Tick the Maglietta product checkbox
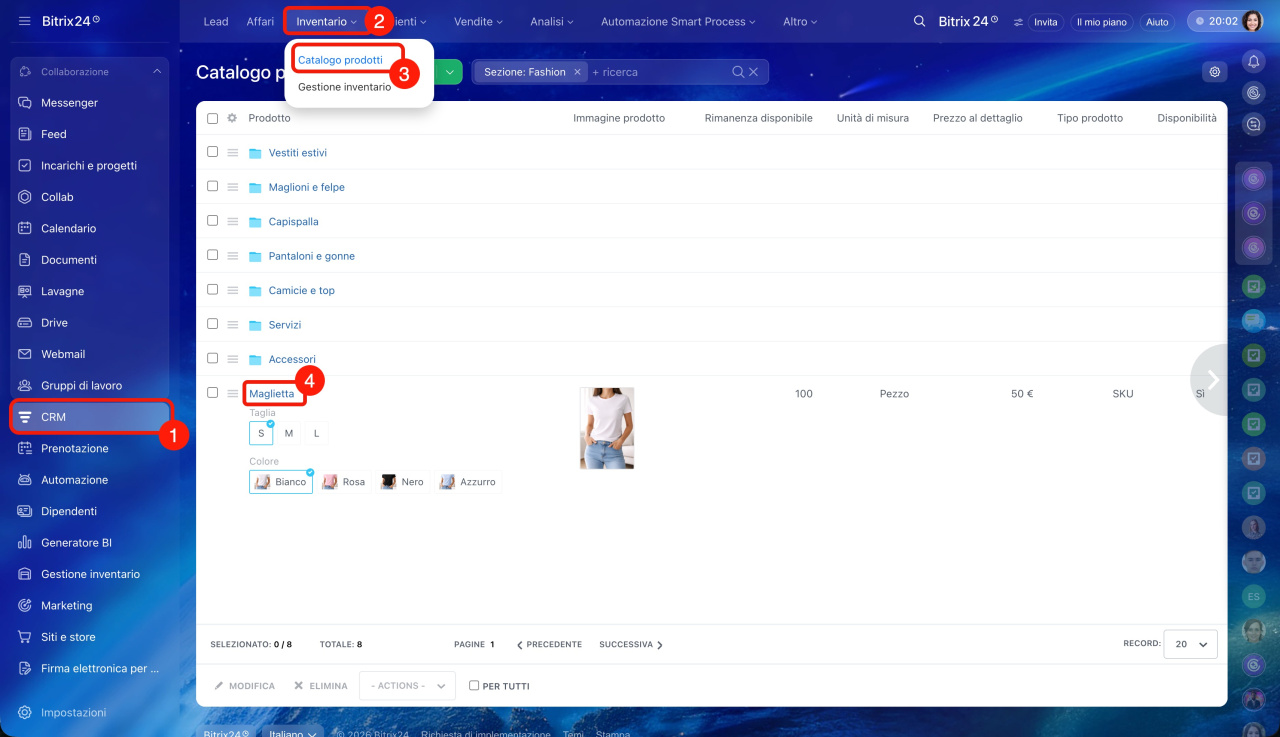This screenshot has height=737, width=1280. tap(212, 393)
